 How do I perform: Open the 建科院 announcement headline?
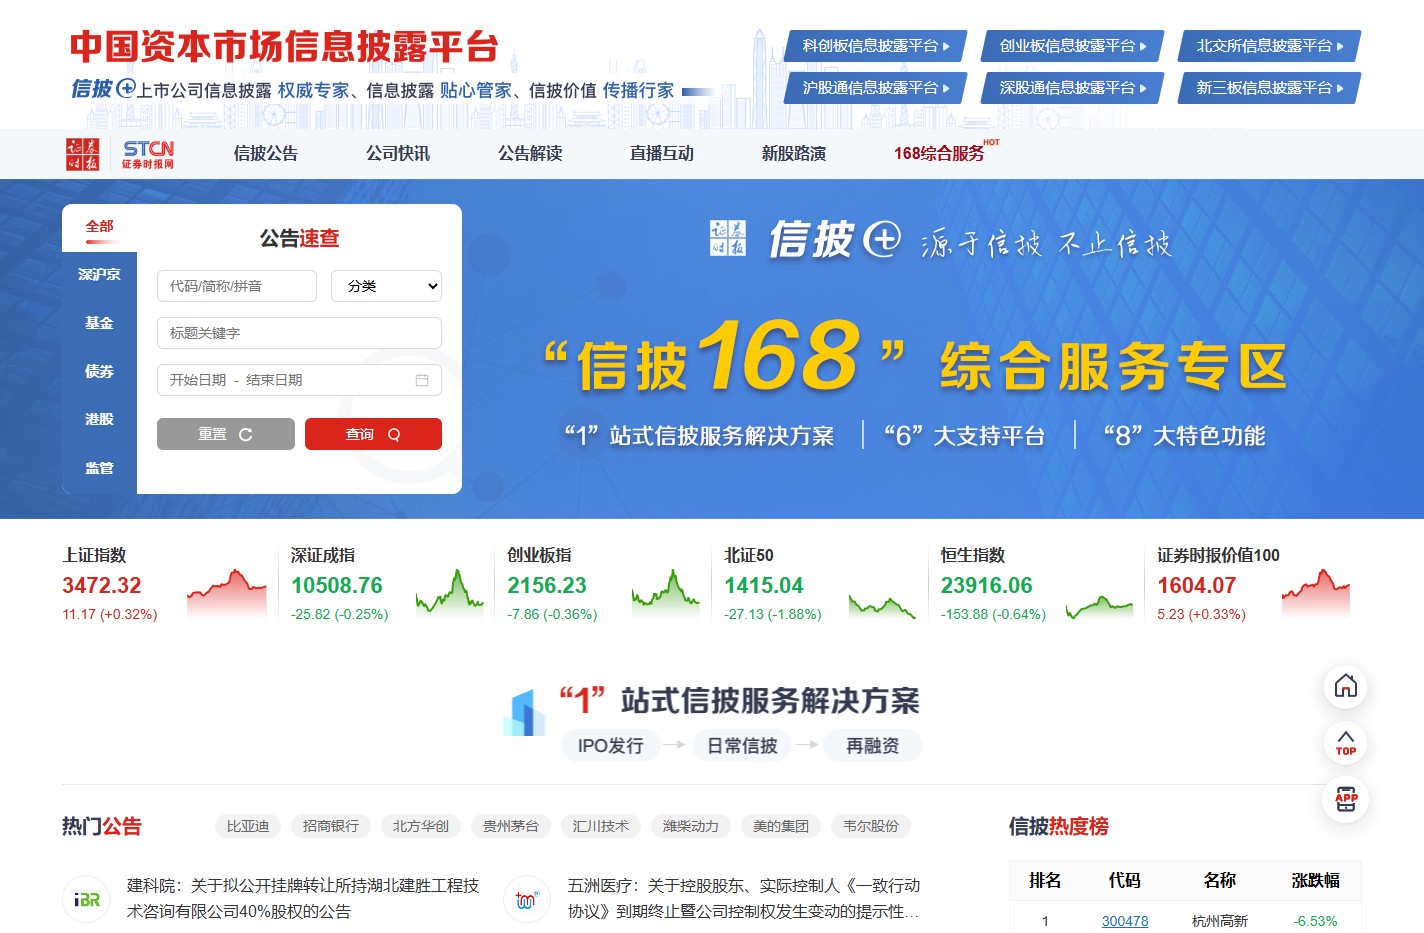(x=303, y=898)
